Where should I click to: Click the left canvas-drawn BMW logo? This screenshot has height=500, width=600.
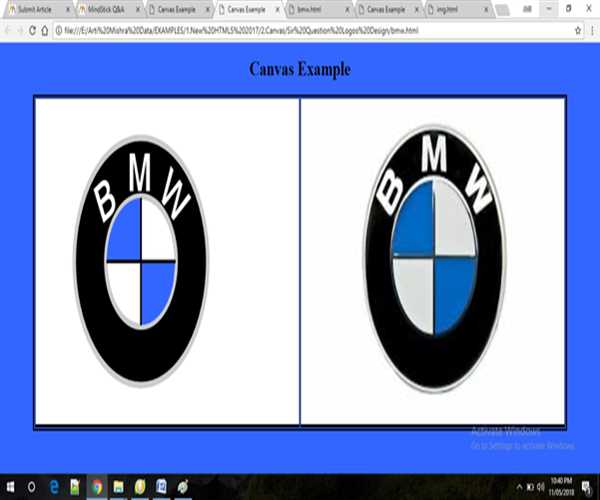click(141, 260)
